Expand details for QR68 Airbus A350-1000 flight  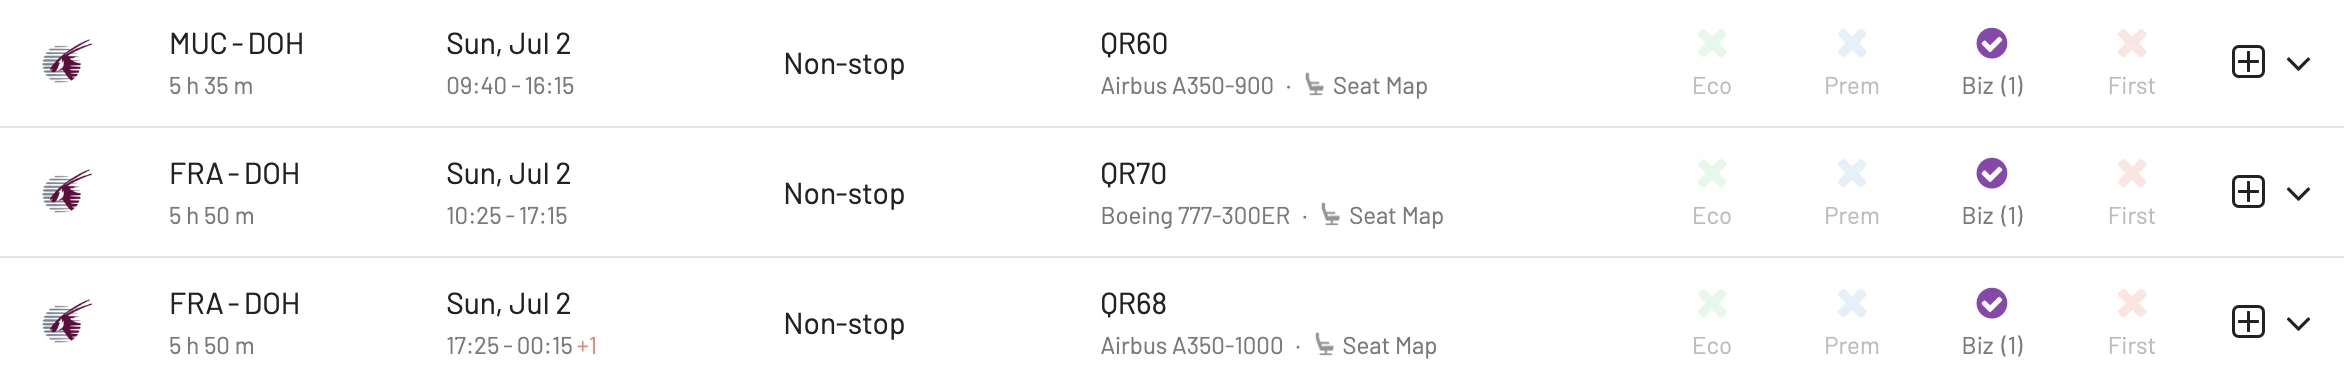pos(2299,324)
